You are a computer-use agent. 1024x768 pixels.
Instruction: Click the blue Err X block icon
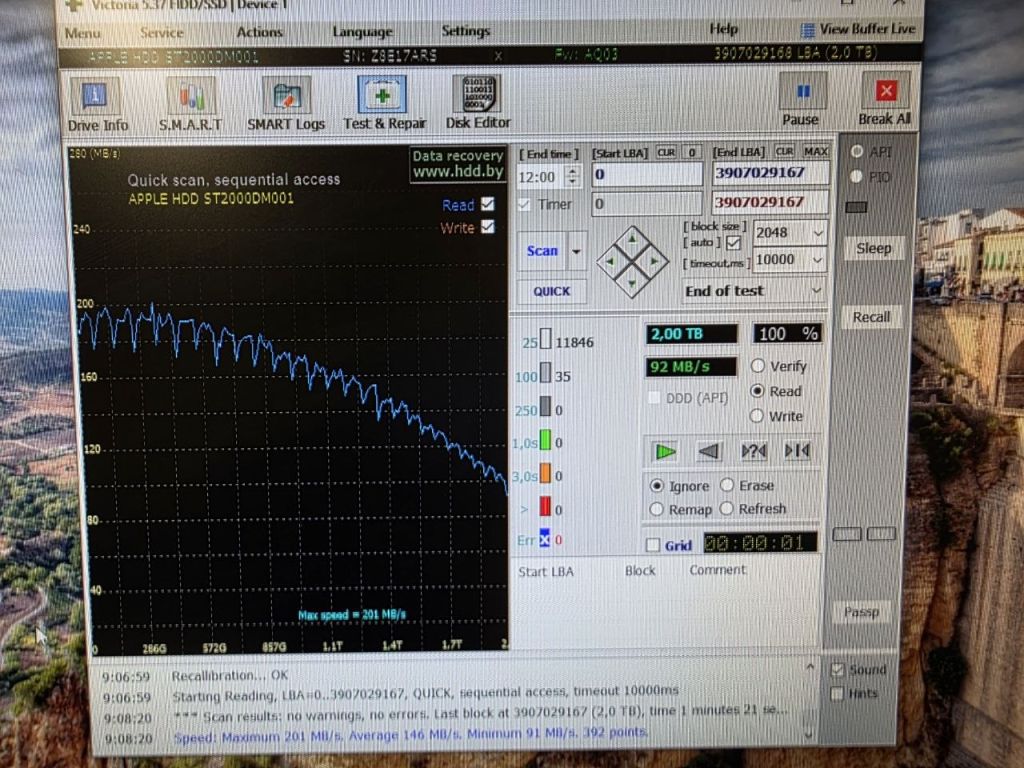545,538
